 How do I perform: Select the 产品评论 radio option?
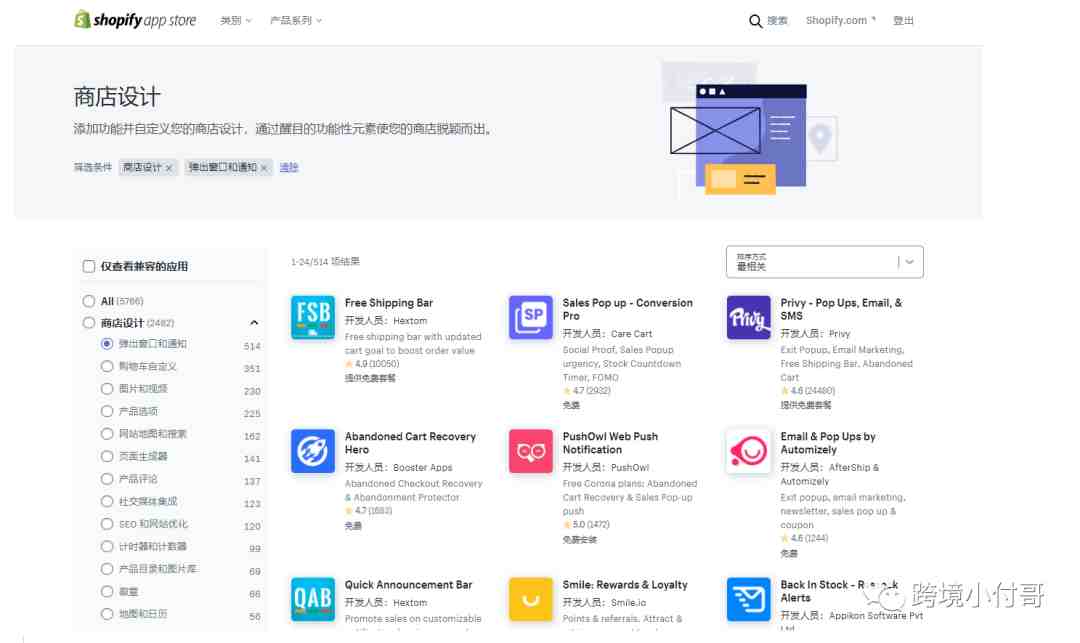click(107, 478)
